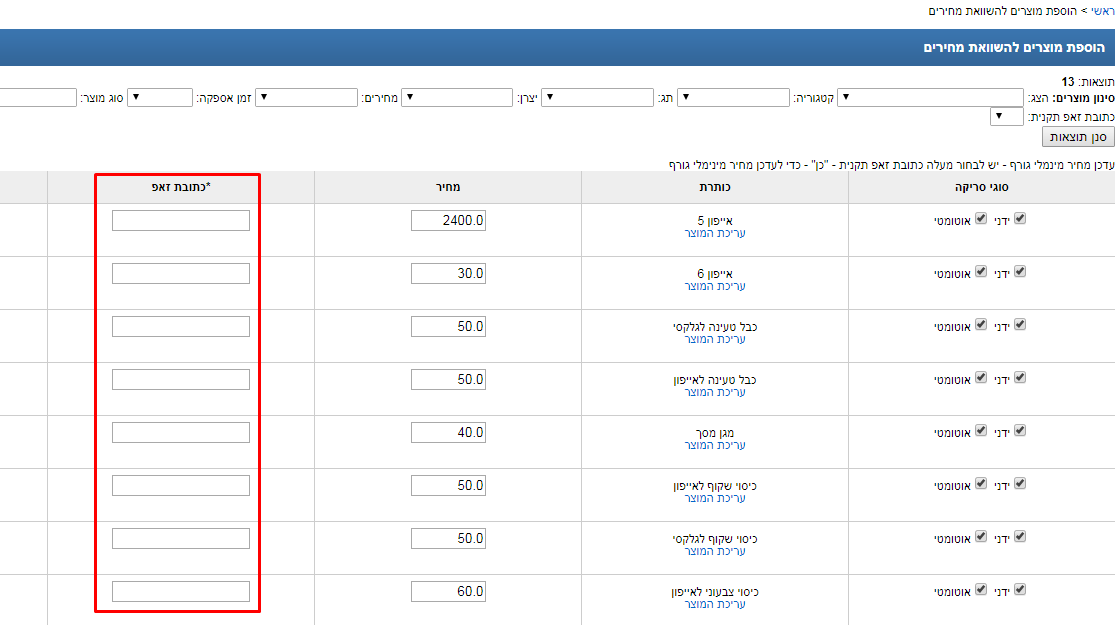Toggle ידני checkbox for אייפון 5

click(1020, 219)
